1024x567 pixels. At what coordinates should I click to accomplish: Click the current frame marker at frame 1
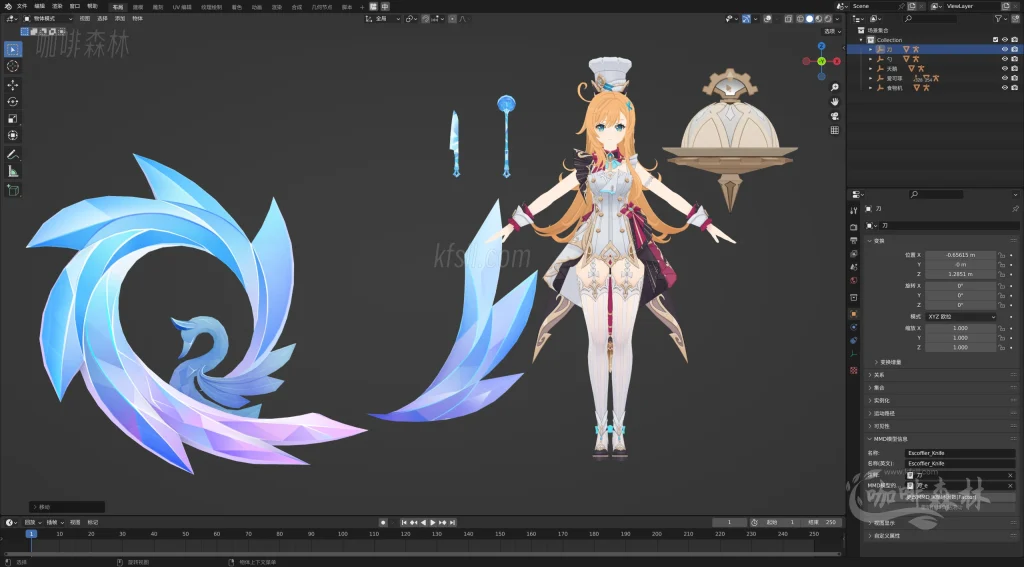(x=31, y=534)
